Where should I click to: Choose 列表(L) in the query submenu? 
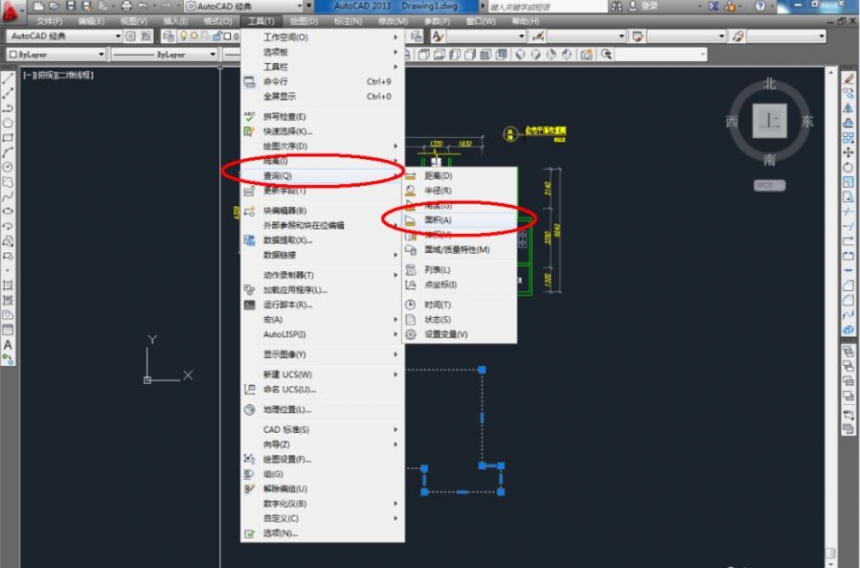click(460, 270)
